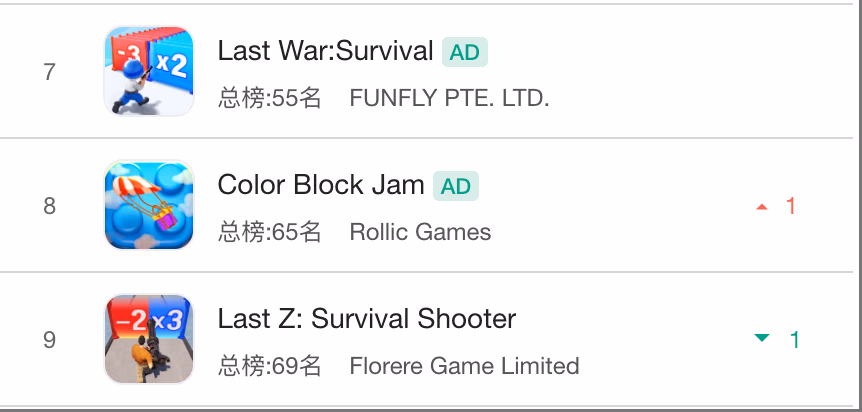Image resolution: width=862 pixels, height=412 pixels.
Task: Click the green down arrow for Last Z
Action: pos(762,338)
